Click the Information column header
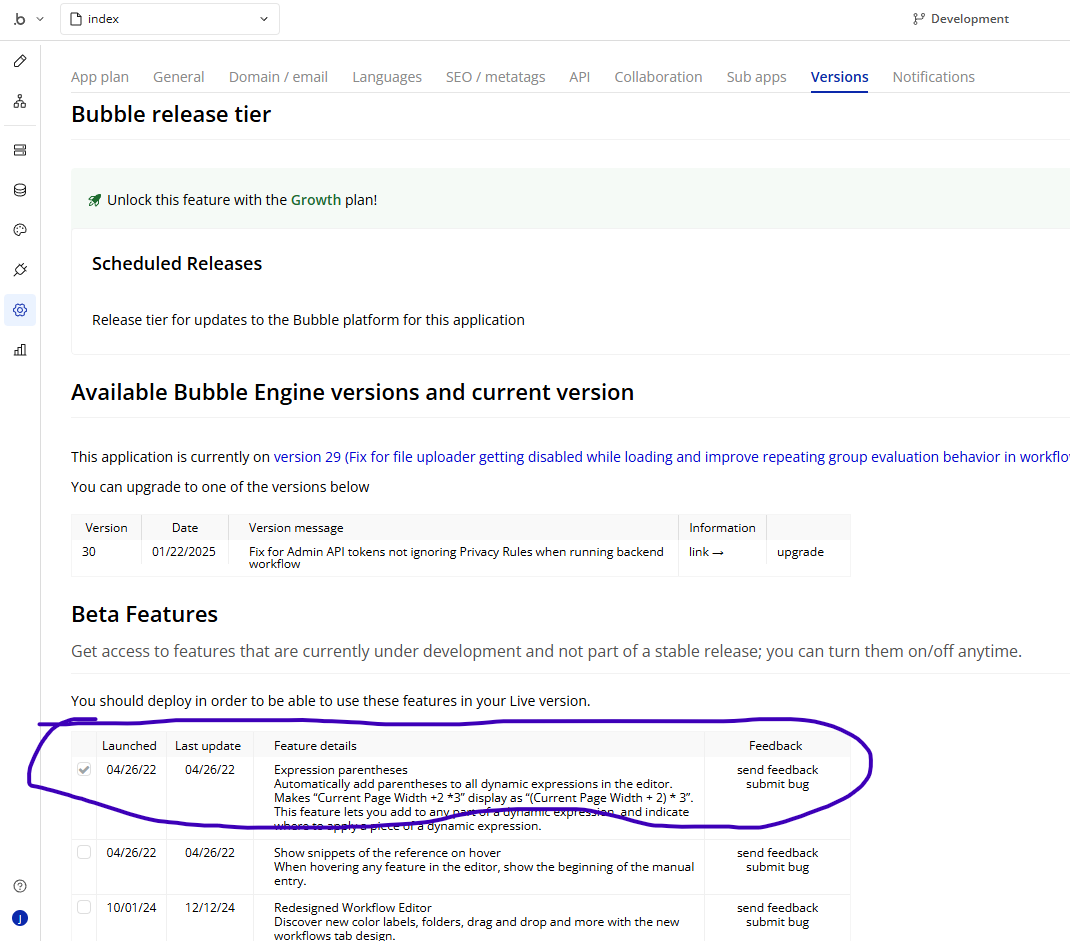Image resolution: width=1070 pixels, height=941 pixels. click(x=722, y=528)
